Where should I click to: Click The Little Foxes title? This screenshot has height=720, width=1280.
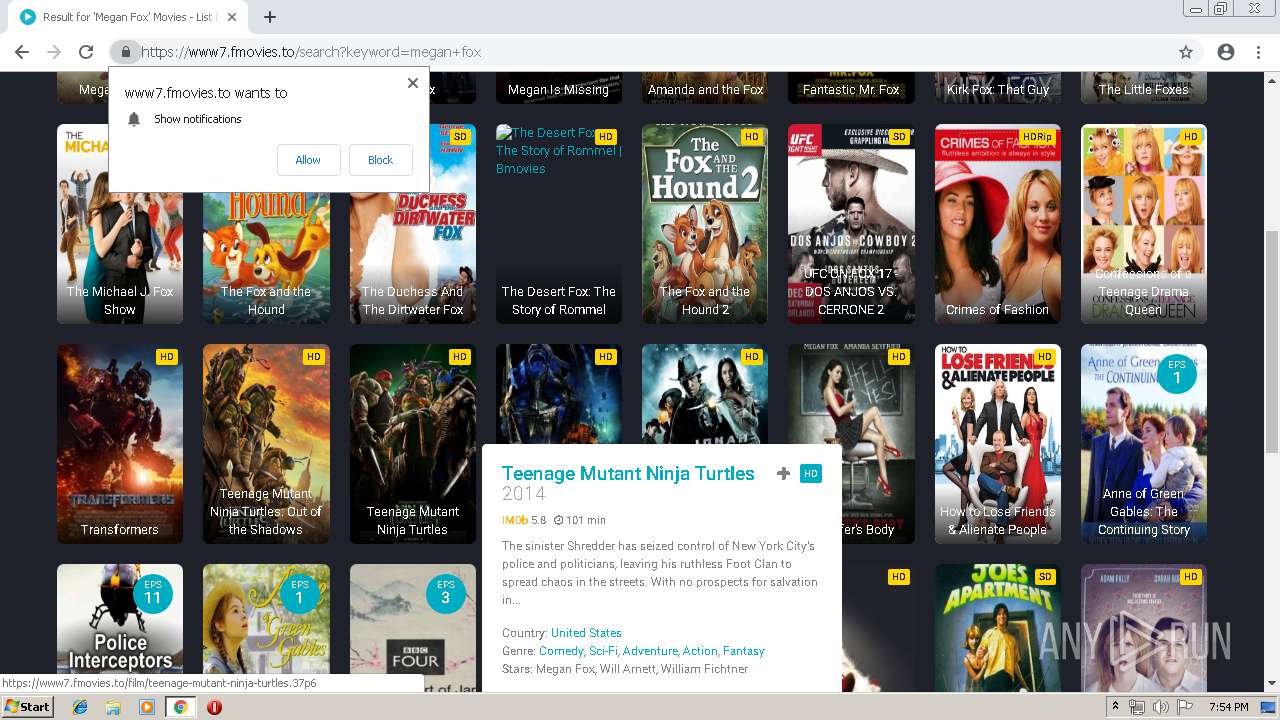(x=1144, y=89)
